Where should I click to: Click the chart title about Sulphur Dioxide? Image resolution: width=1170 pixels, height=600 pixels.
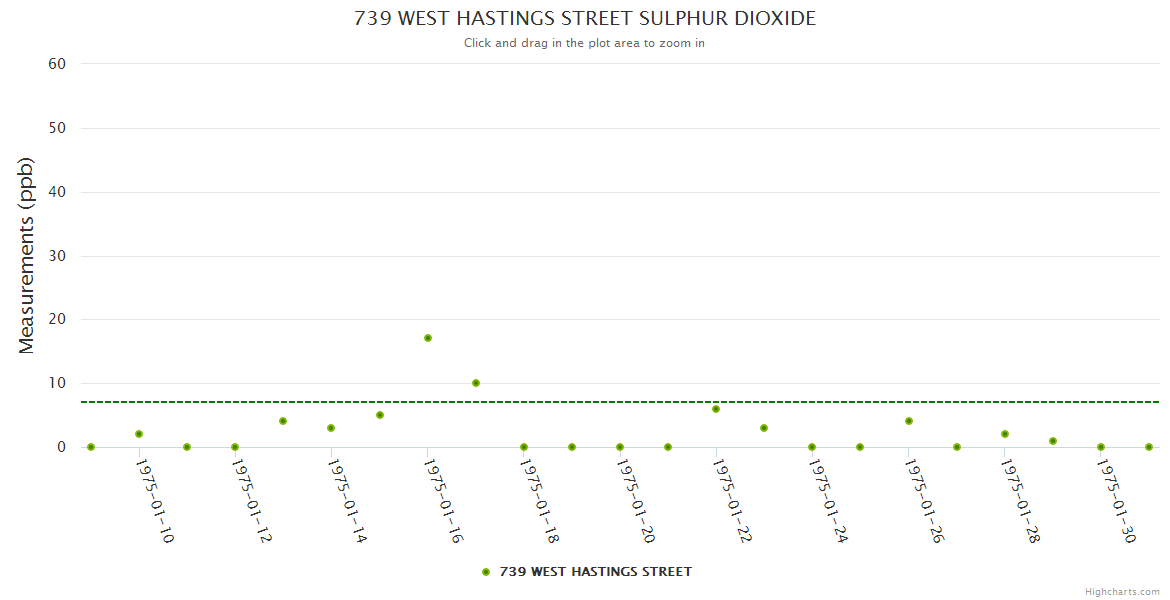[x=585, y=19]
